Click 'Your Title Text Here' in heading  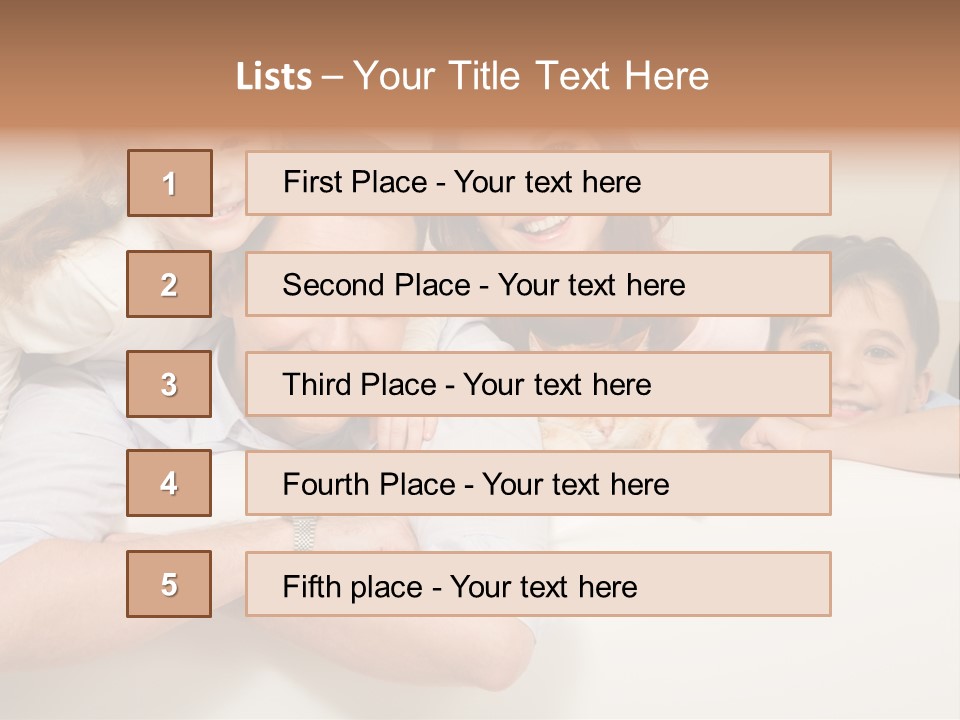[x=531, y=76]
